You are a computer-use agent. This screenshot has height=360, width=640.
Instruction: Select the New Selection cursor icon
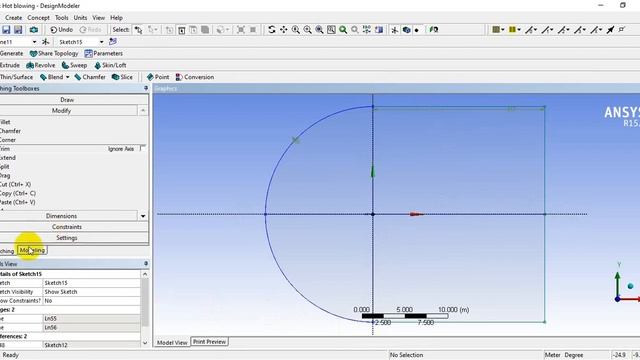[139, 29]
